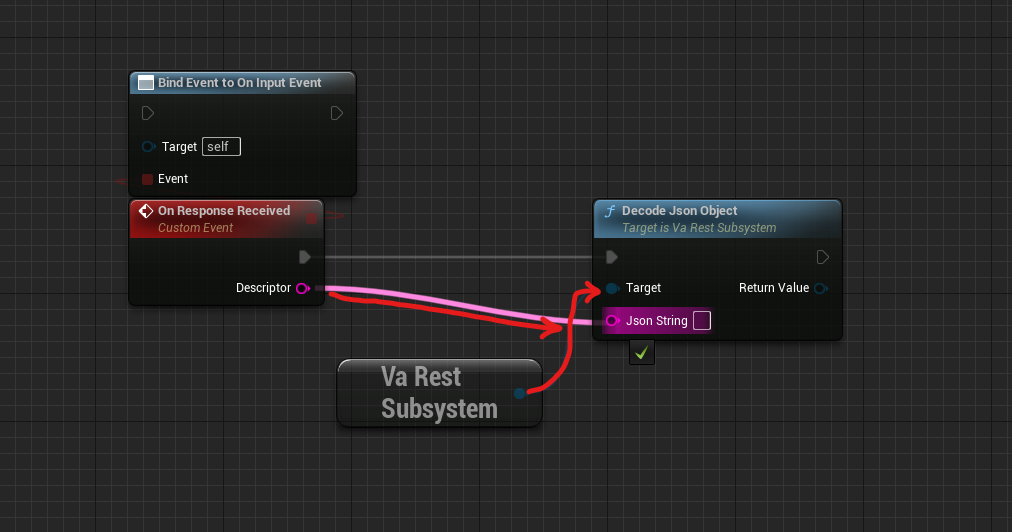Viewport: 1012px width, 532px height.
Task: Select the Target pin on Bind Event node
Action: [x=148, y=147]
